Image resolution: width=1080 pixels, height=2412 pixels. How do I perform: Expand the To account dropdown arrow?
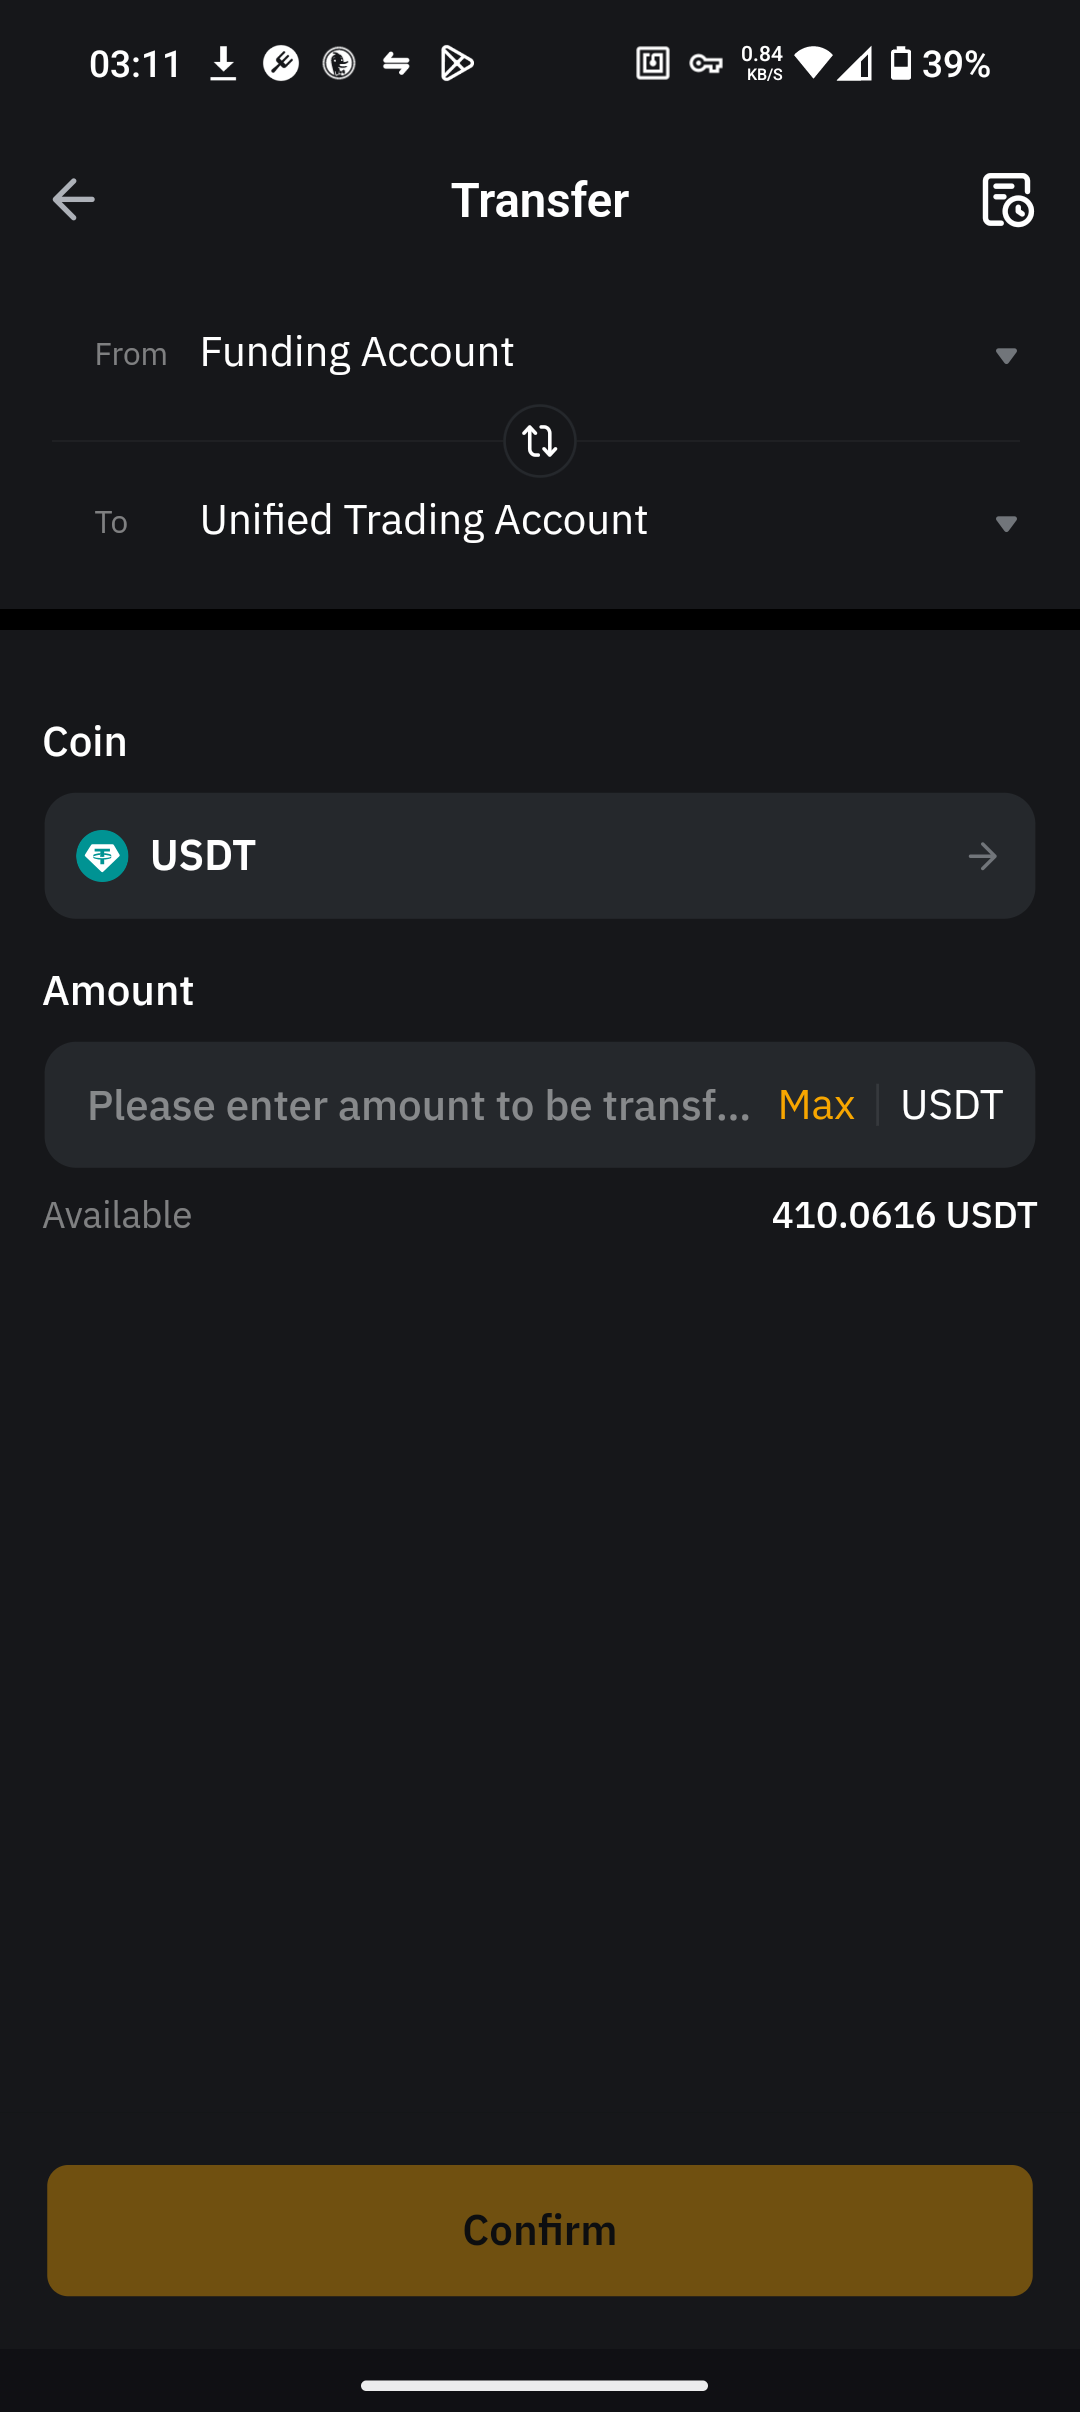1006,523
